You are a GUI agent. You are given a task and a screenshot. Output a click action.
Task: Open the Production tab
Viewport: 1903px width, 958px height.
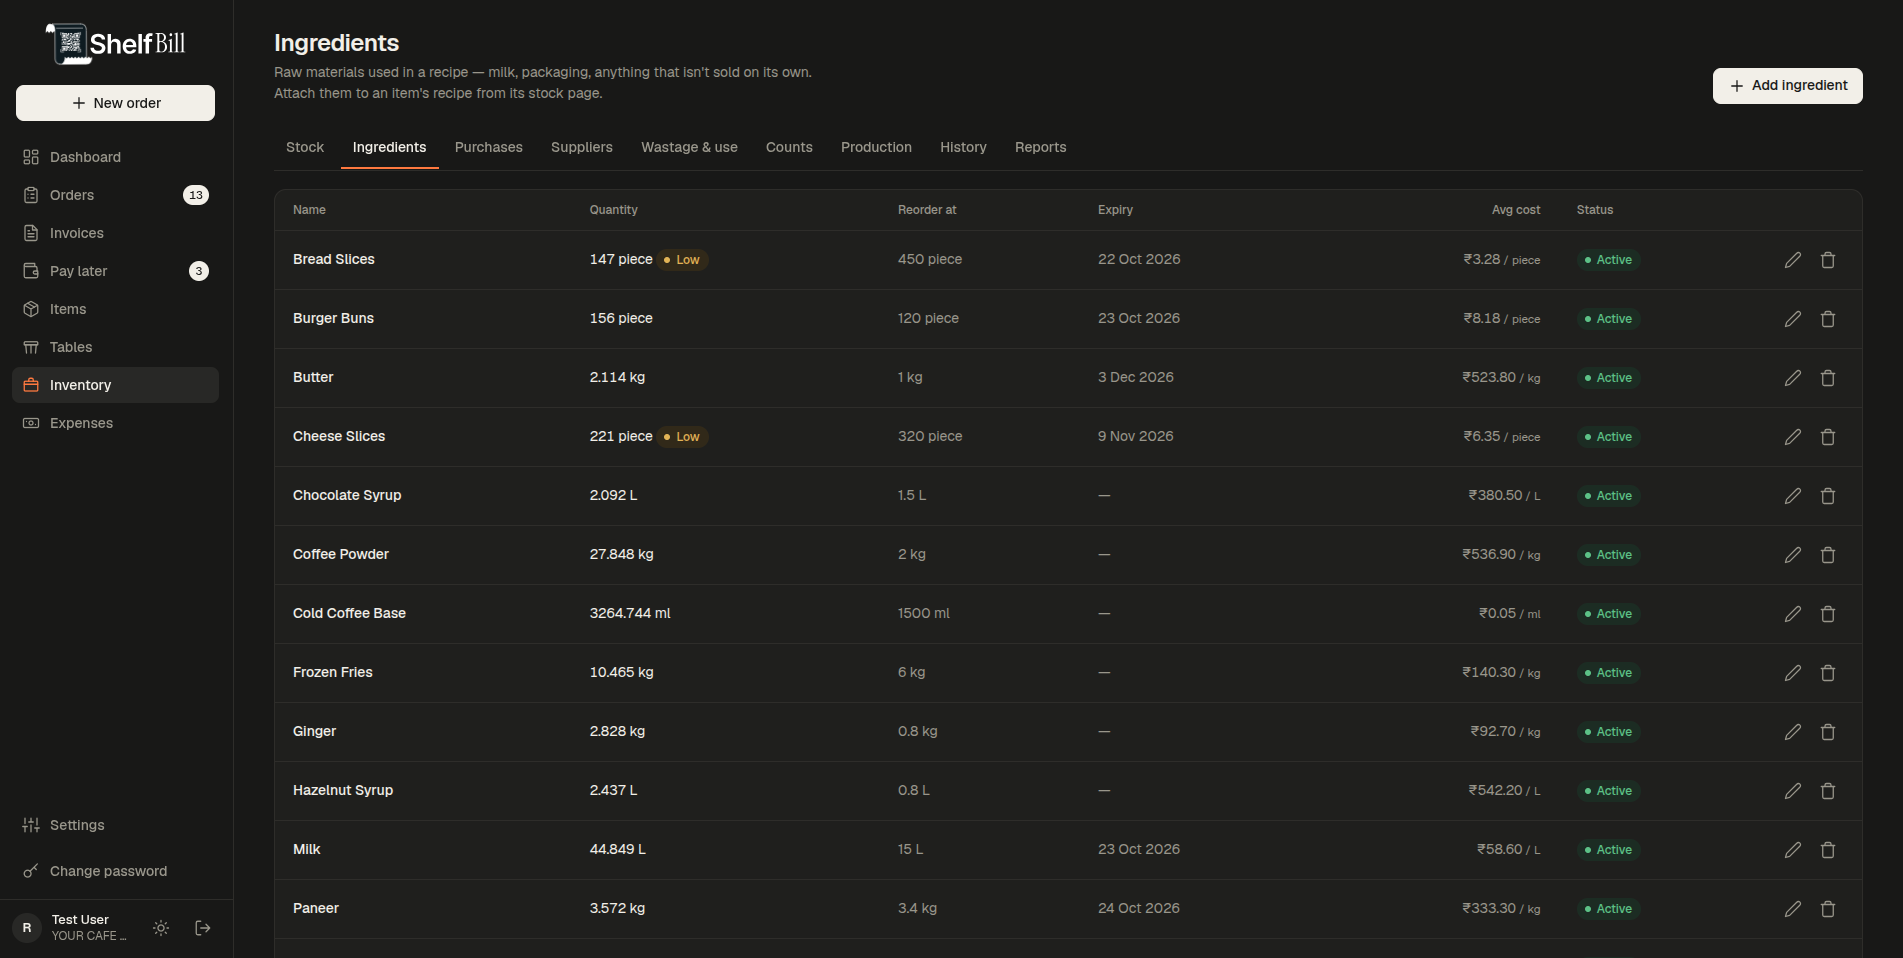pos(876,147)
